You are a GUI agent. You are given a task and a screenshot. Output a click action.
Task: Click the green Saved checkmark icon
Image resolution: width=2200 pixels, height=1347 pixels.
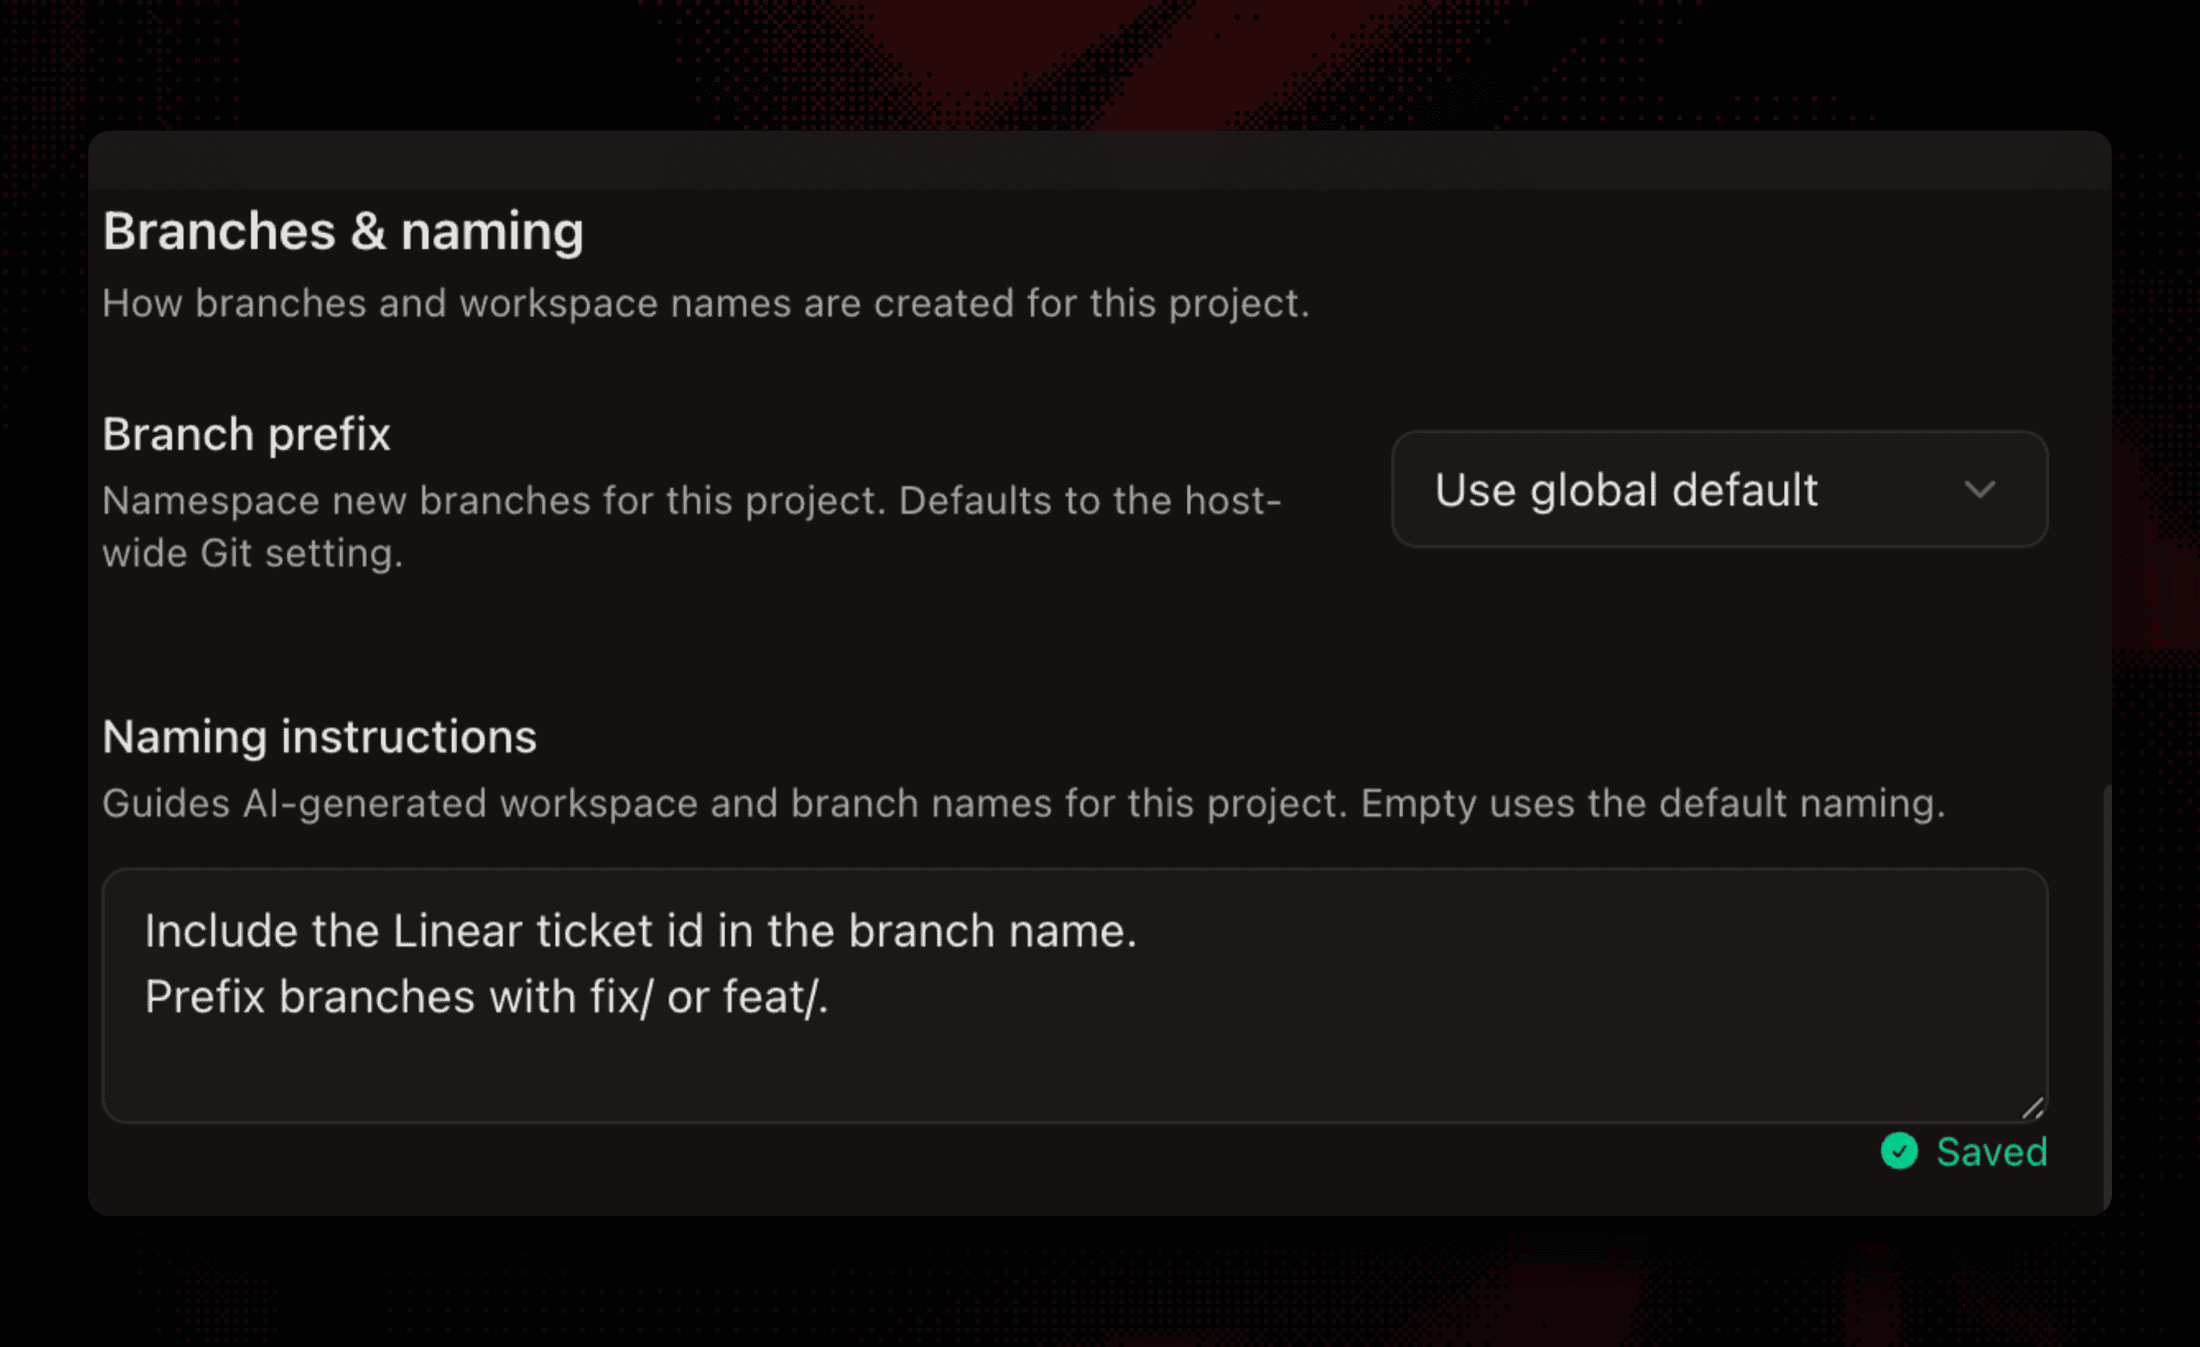click(1899, 1151)
